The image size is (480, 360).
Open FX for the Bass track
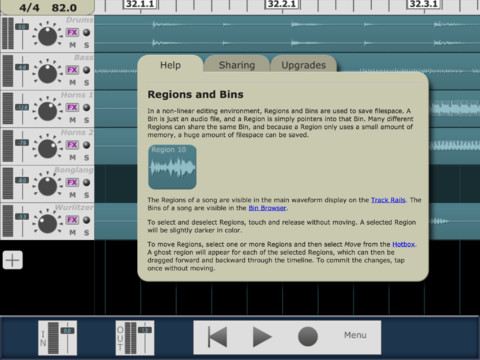[72, 70]
